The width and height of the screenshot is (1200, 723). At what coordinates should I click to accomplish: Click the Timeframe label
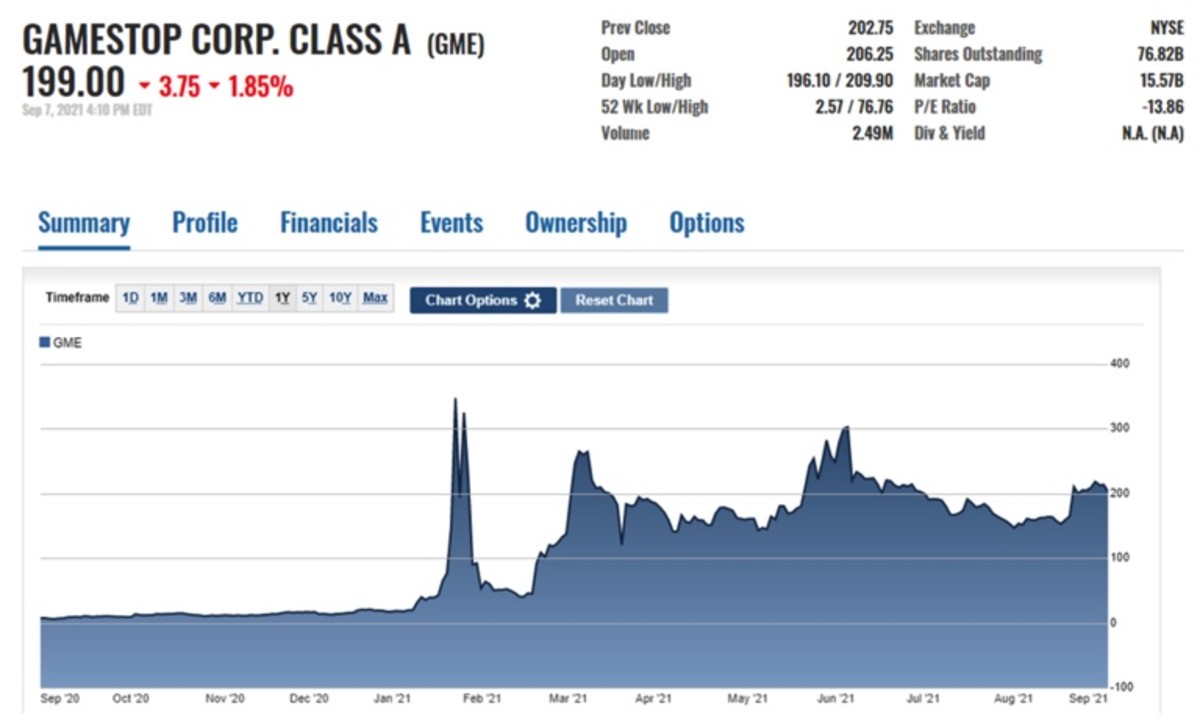pyautogui.click(x=77, y=298)
